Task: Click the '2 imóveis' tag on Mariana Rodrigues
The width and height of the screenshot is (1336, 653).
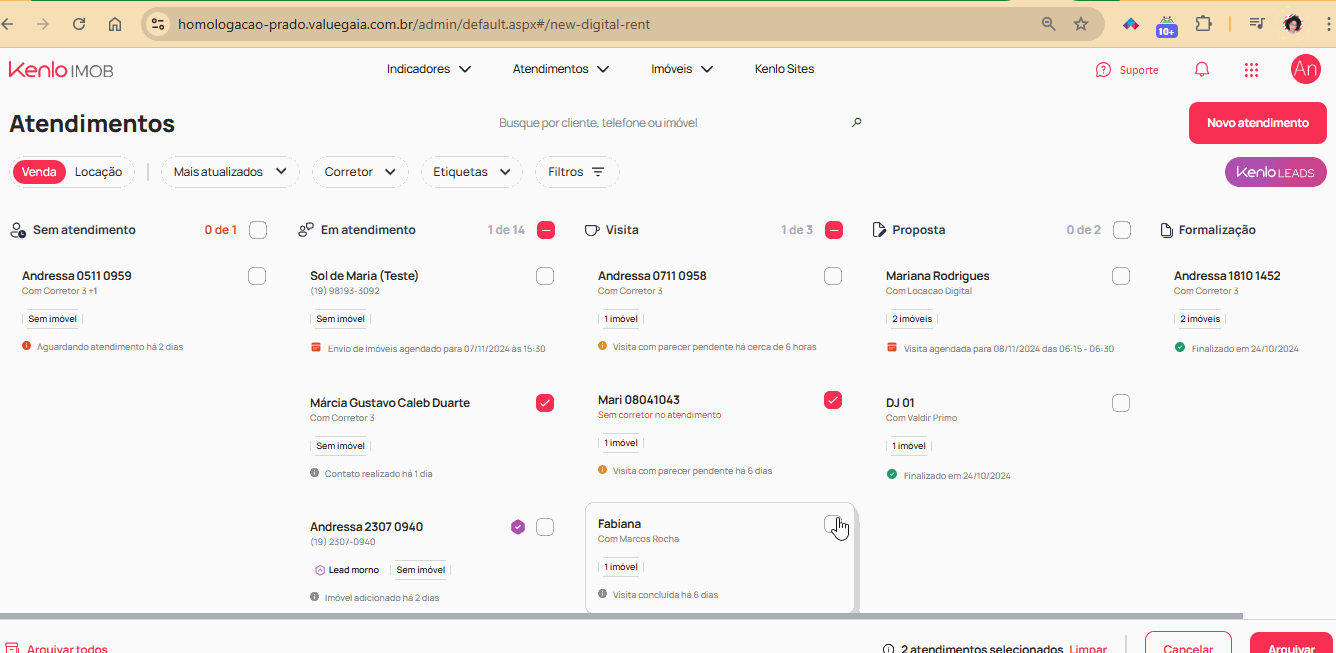Action: click(911, 319)
